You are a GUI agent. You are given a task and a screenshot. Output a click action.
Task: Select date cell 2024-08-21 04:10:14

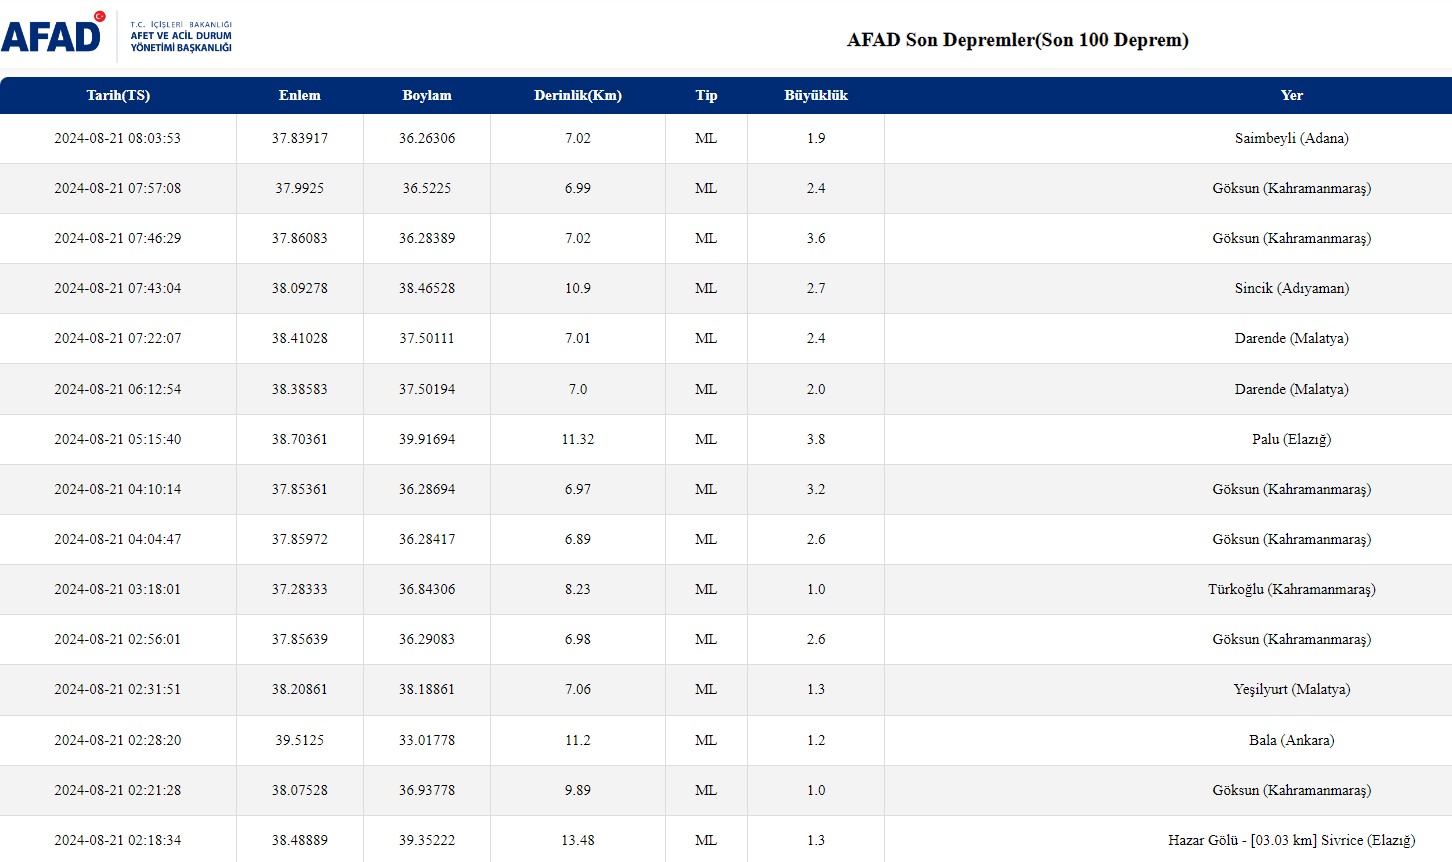[x=118, y=489]
